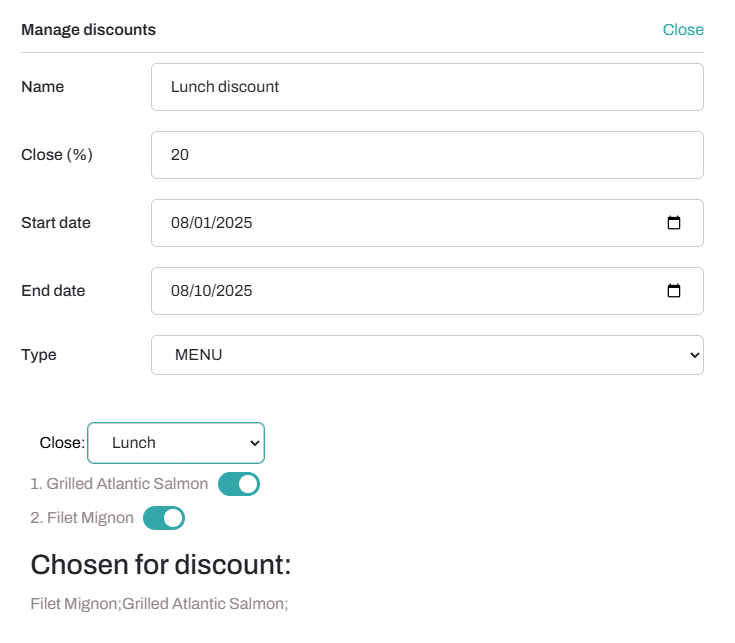Click the 'Name' label
Image resolution: width=735 pixels, height=643 pixels.
(43, 87)
